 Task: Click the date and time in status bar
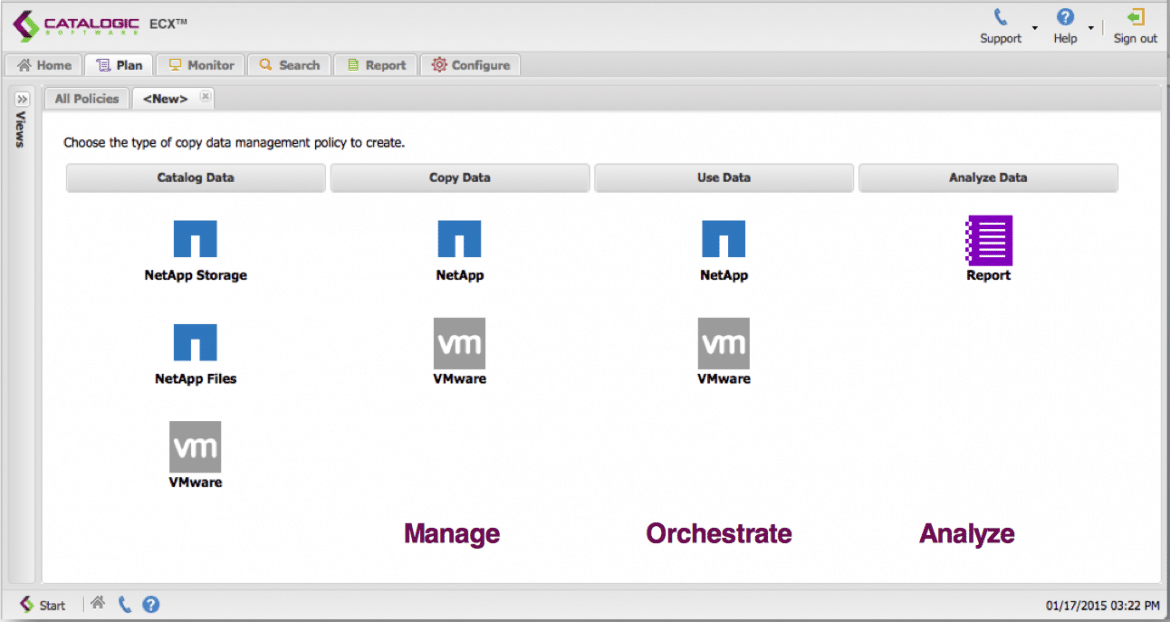(1103, 606)
